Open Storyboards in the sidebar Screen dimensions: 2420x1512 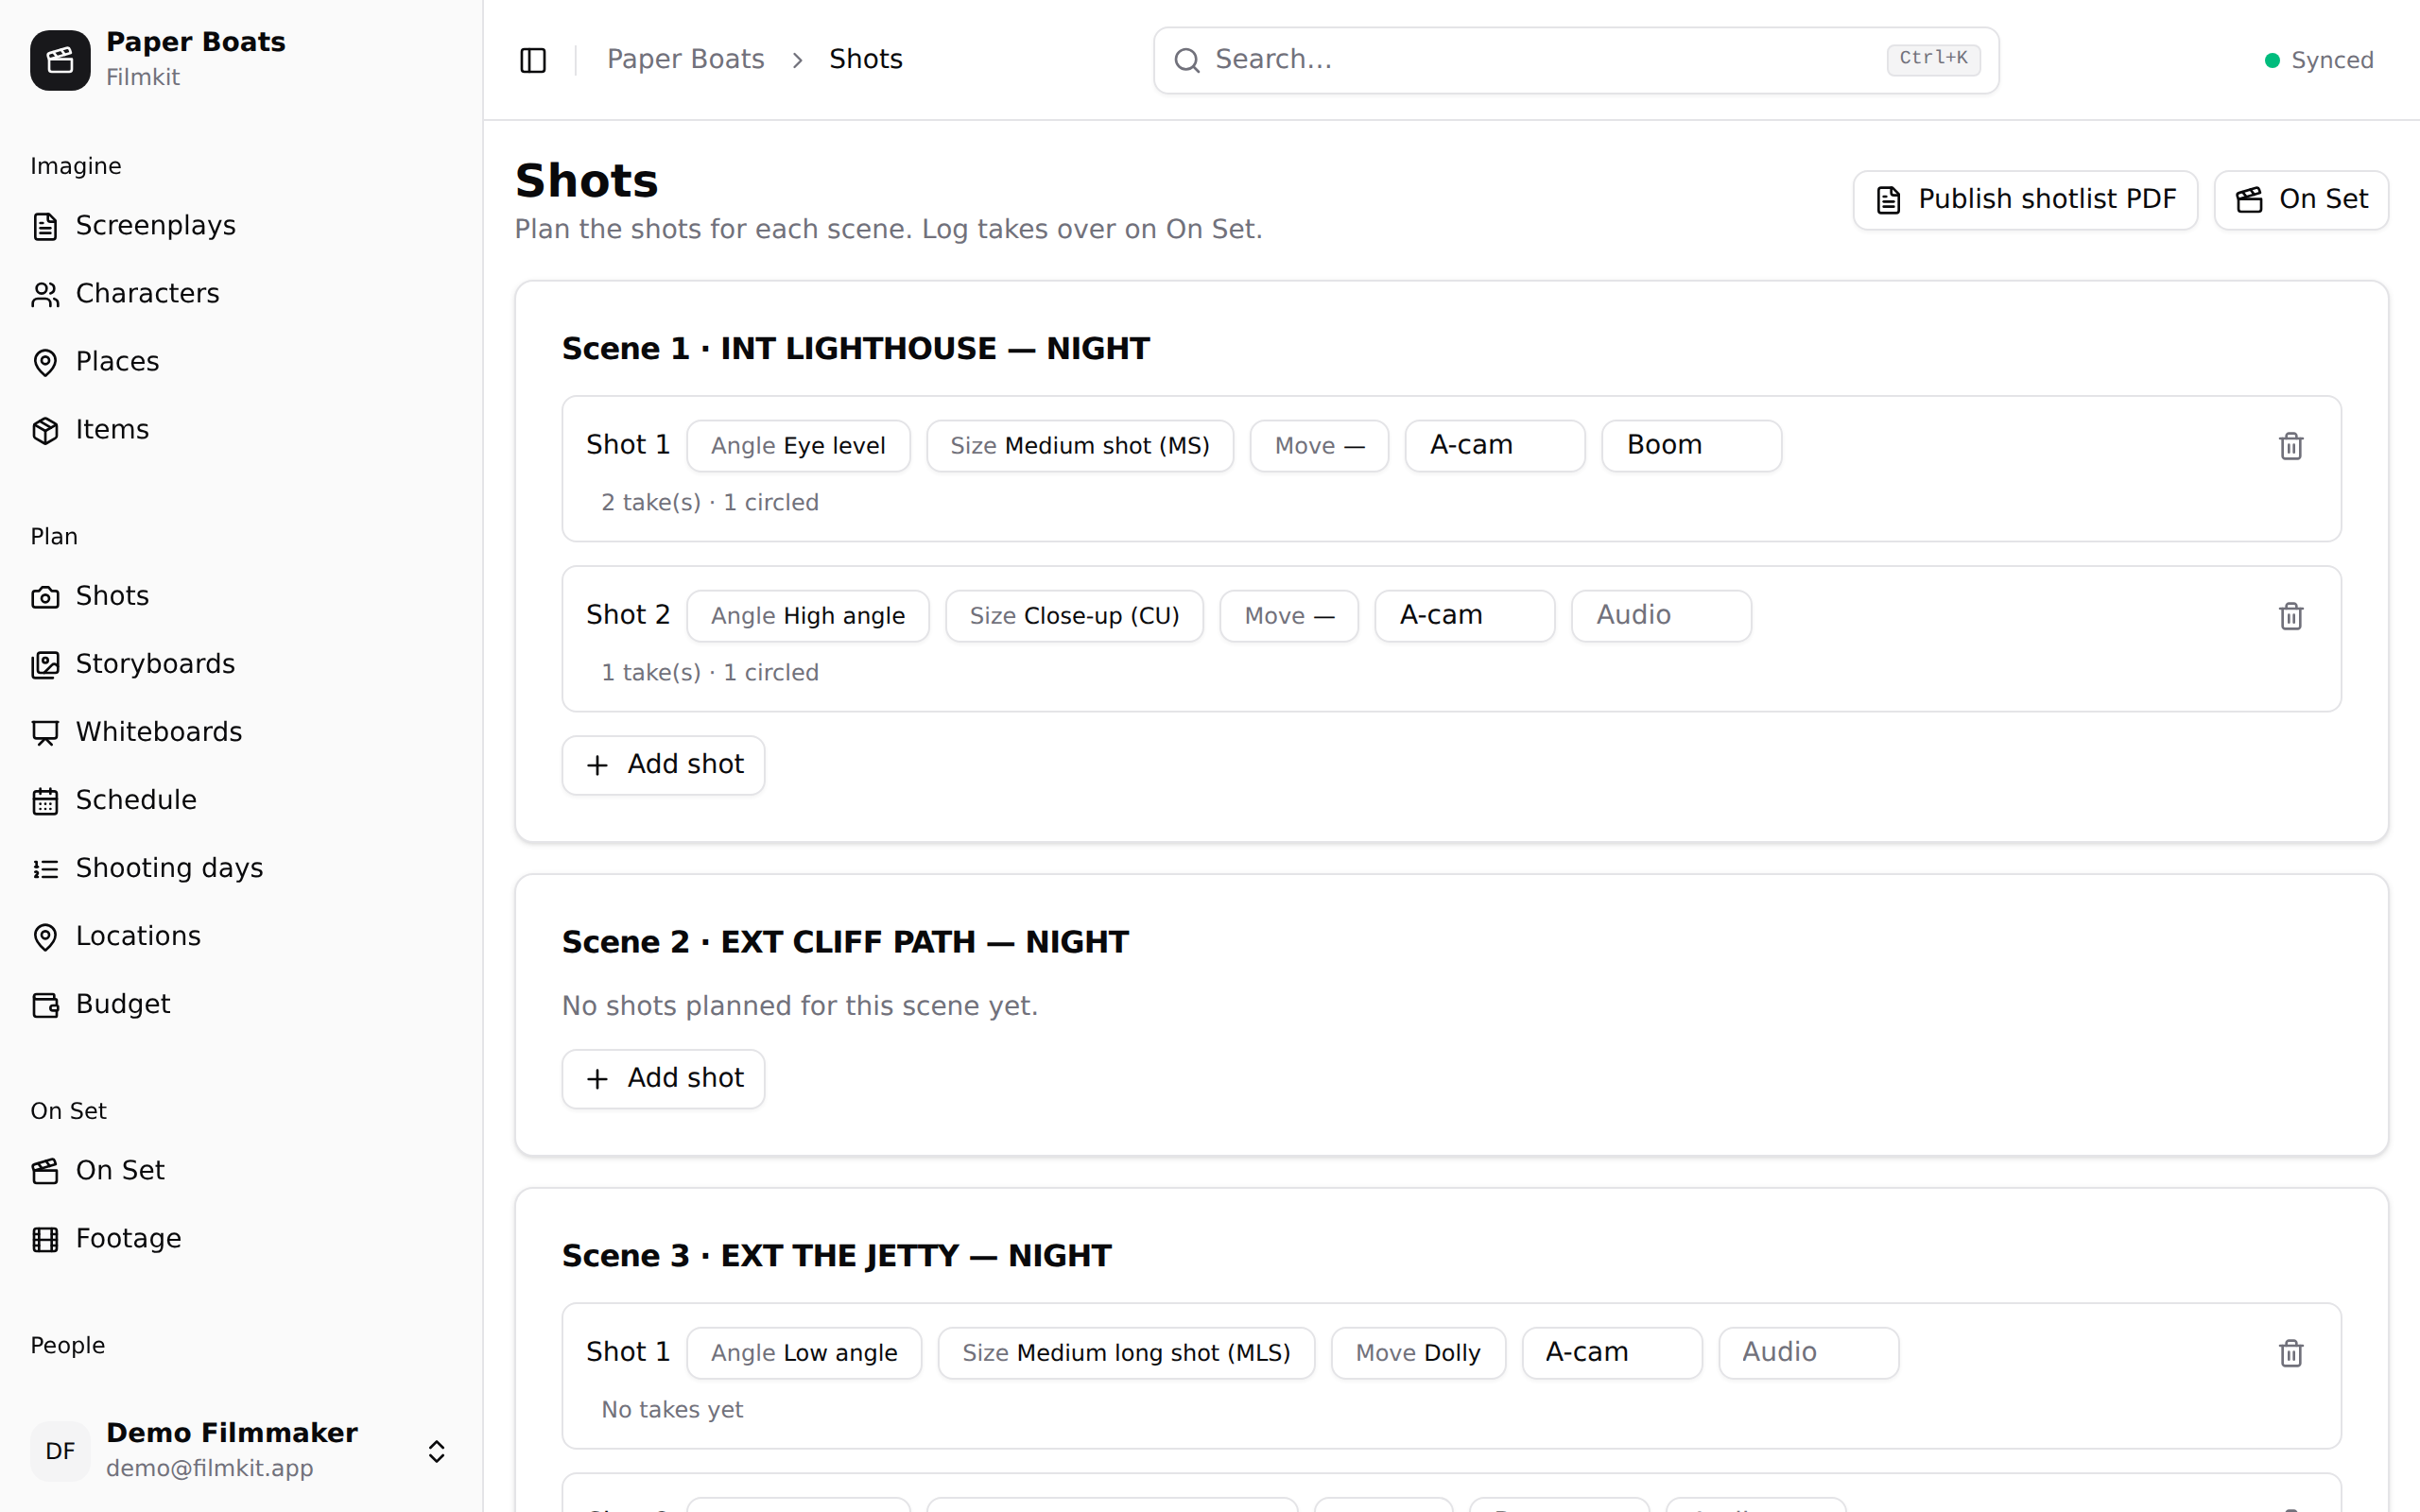241,664
